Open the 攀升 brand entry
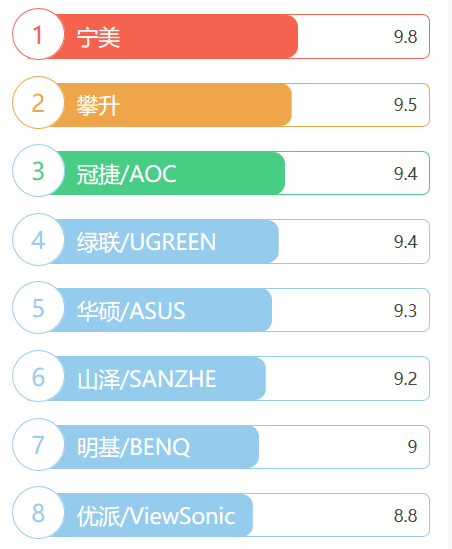 point(99,105)
